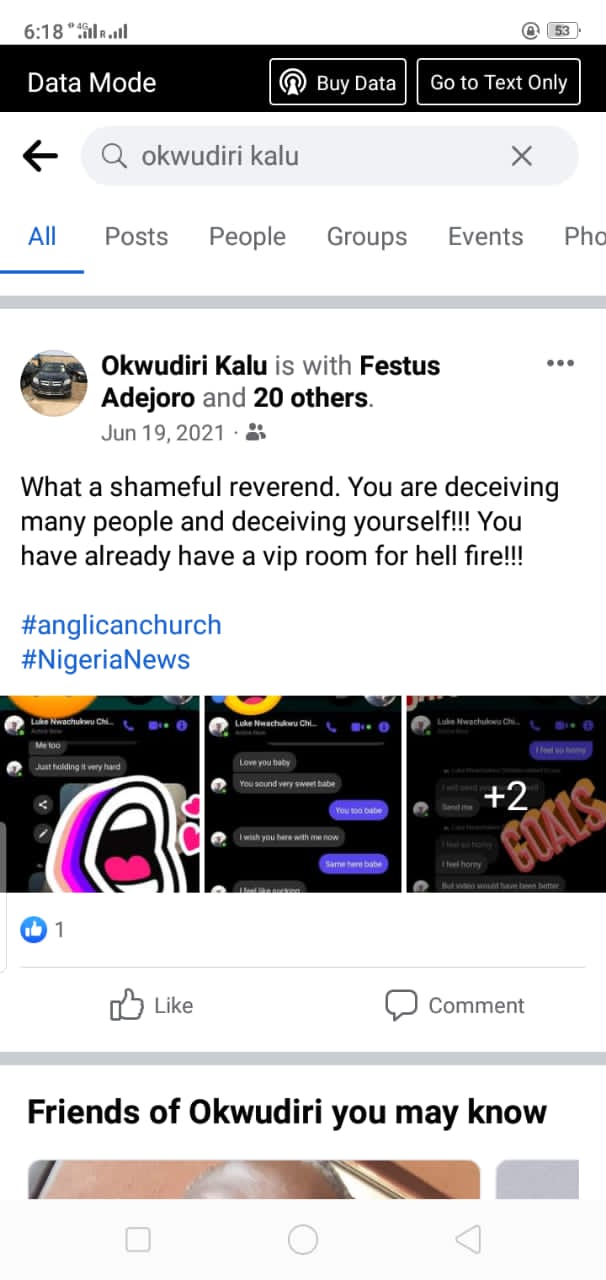Screen dimensions: 606x1280
Task: Clear search with the X icon
Action: pyautogui.click(x=521, y=156)
